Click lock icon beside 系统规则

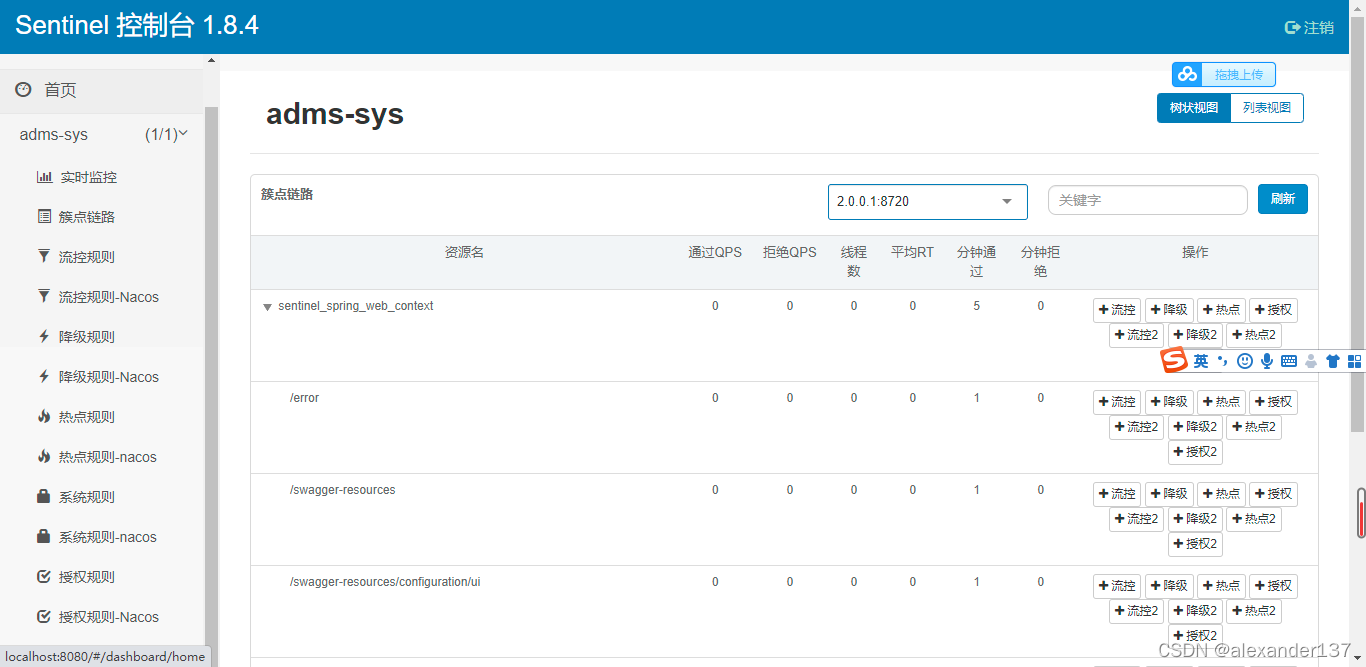[x=43, y=496]
